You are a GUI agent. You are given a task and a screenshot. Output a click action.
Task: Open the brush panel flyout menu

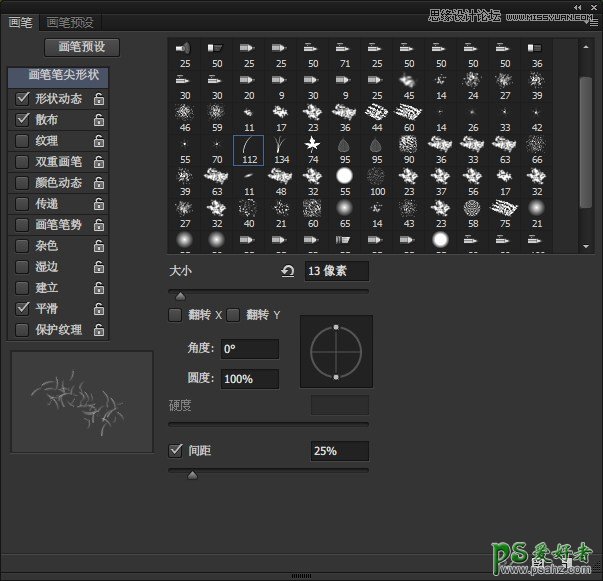(x=593, y=20)
